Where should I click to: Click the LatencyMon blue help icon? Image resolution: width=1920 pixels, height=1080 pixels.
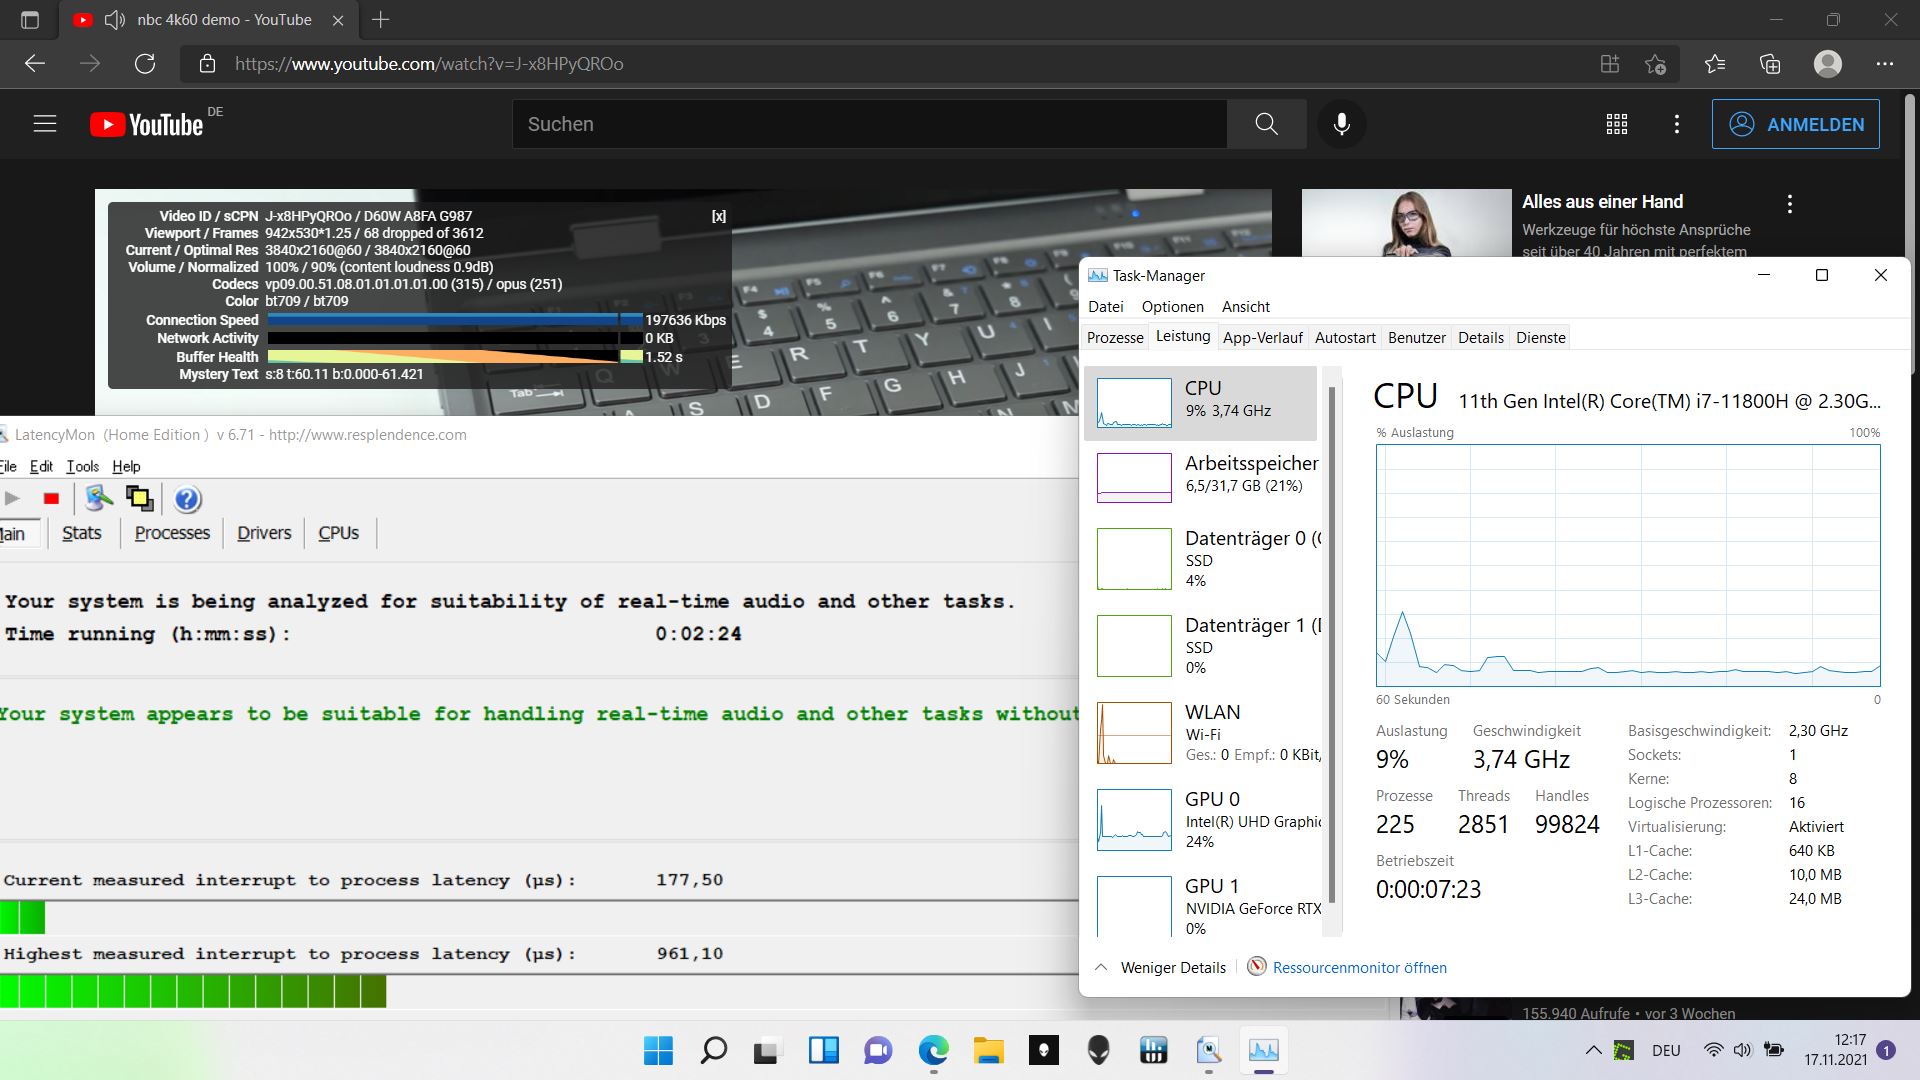coord(187,498)
